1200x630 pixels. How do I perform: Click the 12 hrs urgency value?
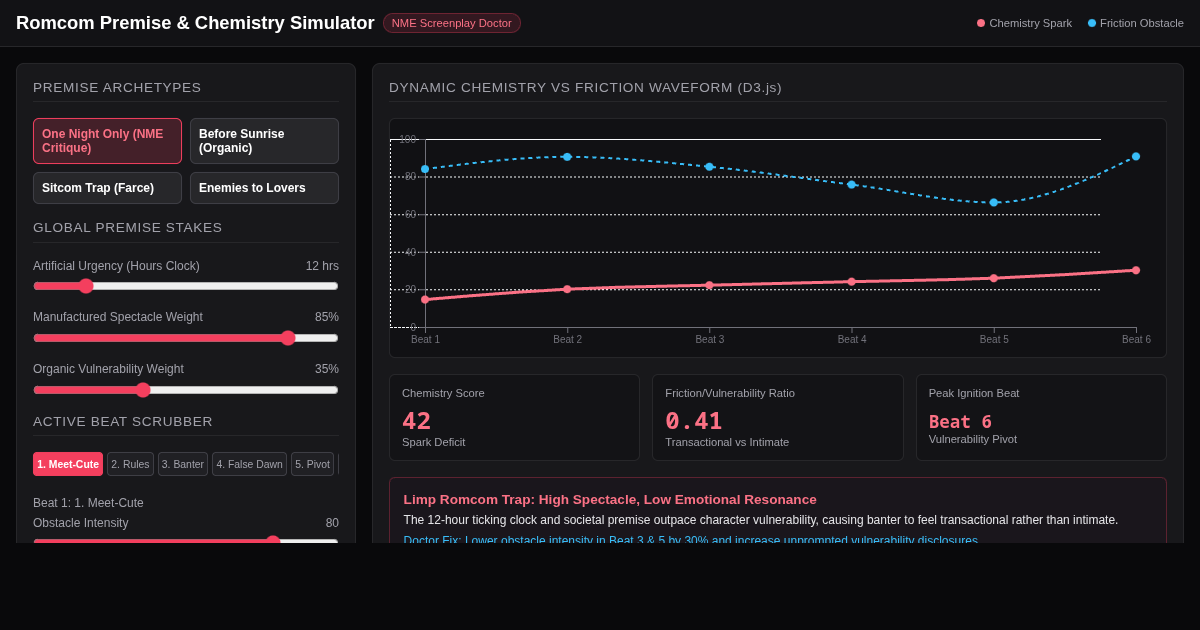[322, 266]
